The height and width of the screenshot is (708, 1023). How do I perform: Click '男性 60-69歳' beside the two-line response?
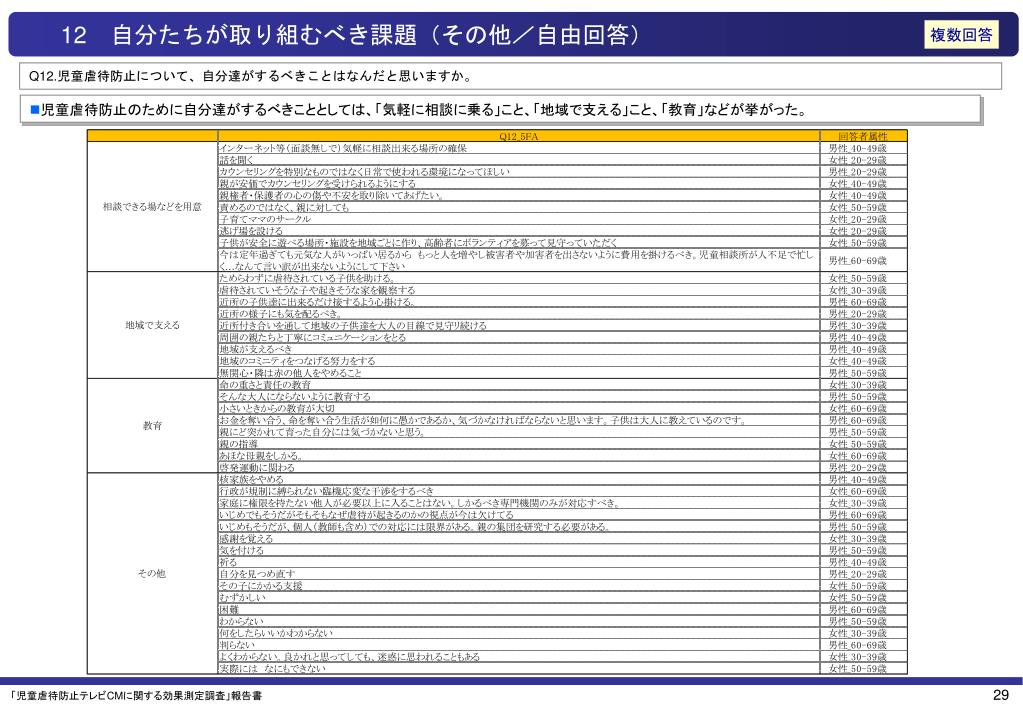coord(857,260)
